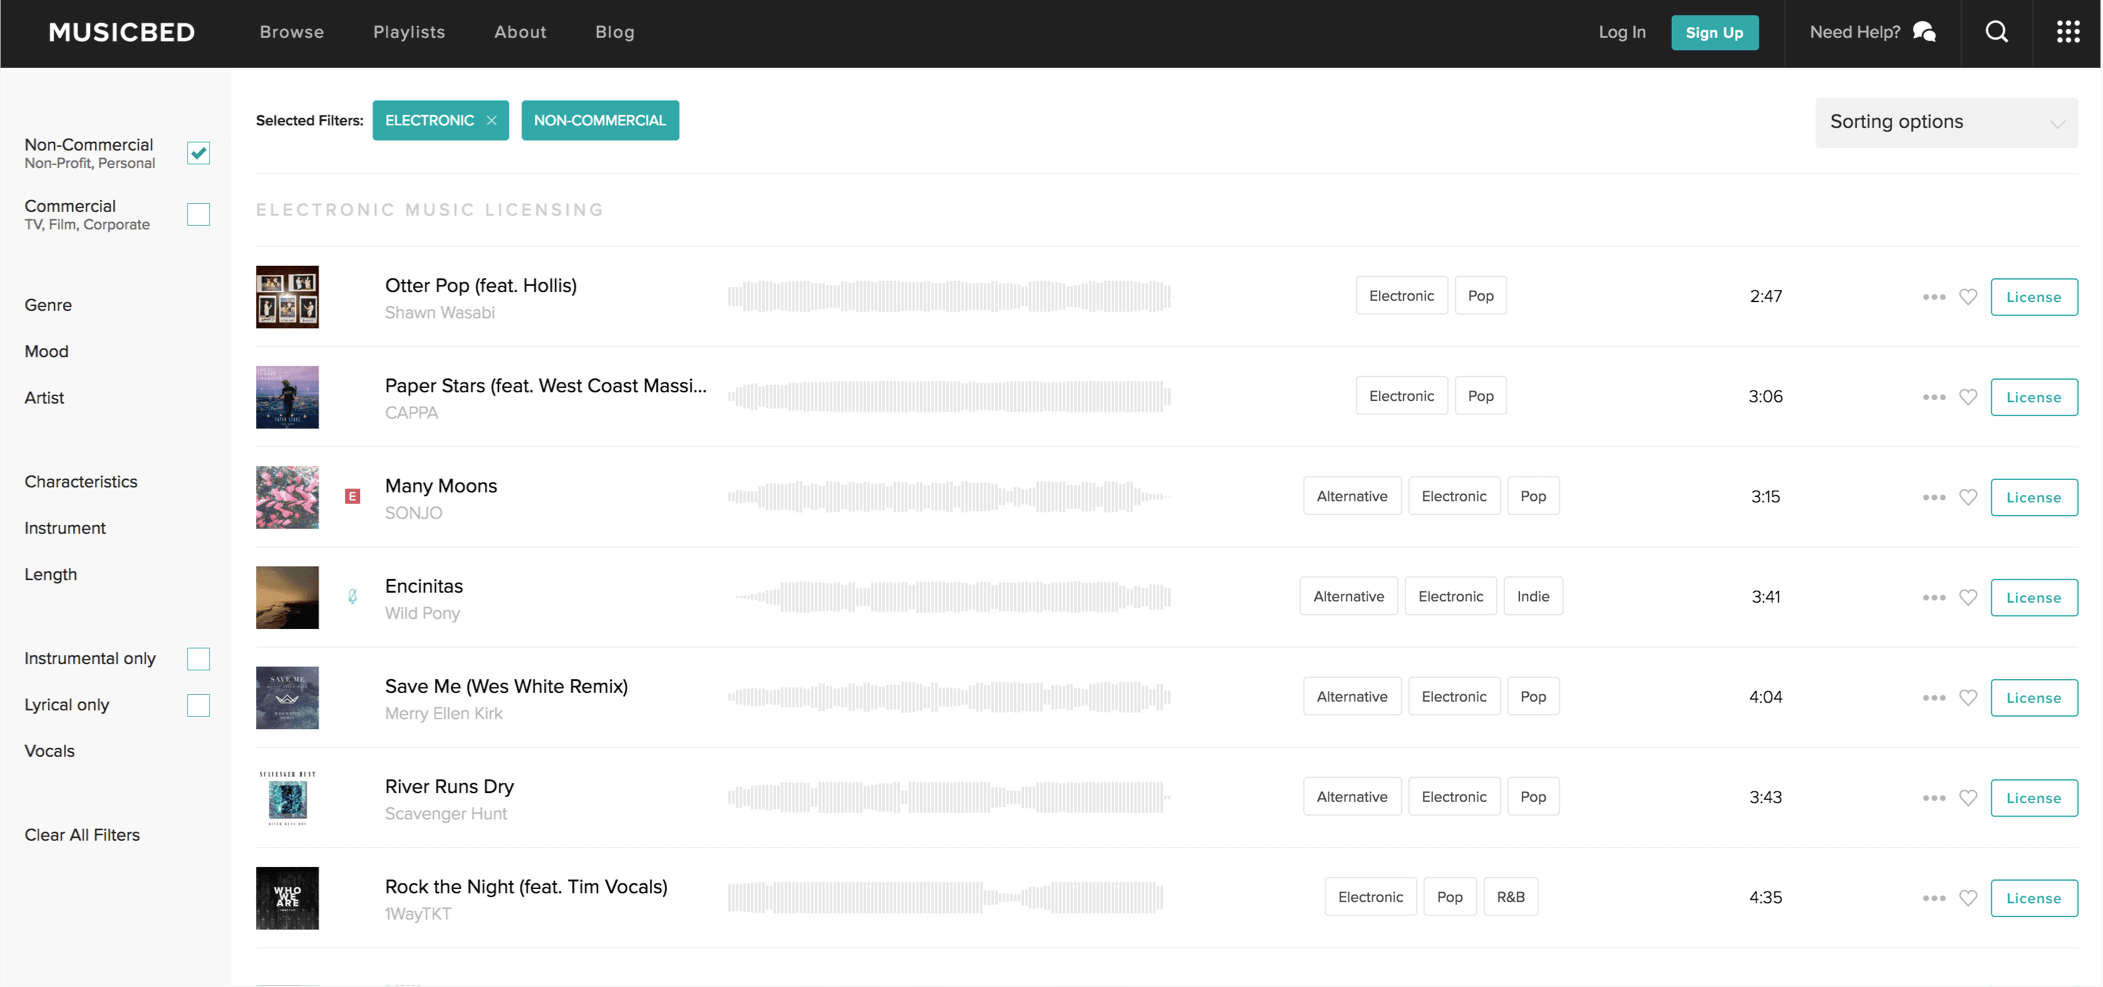Favorite Otter Pop with the heart icon
Image resolution: width=2103 pixels, height=987 pixels.
pyautogui.click(x=1968, y=297)
